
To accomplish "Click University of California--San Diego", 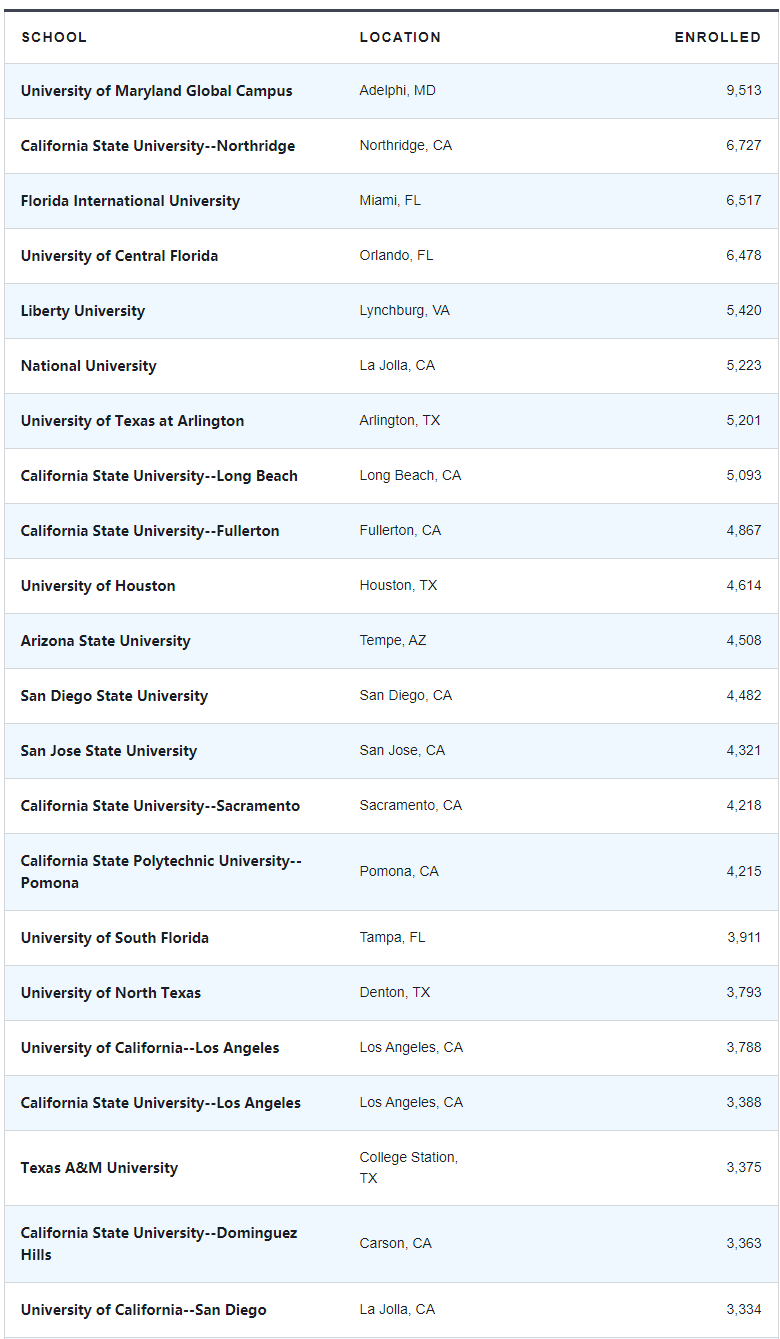I will (143, 1310).
